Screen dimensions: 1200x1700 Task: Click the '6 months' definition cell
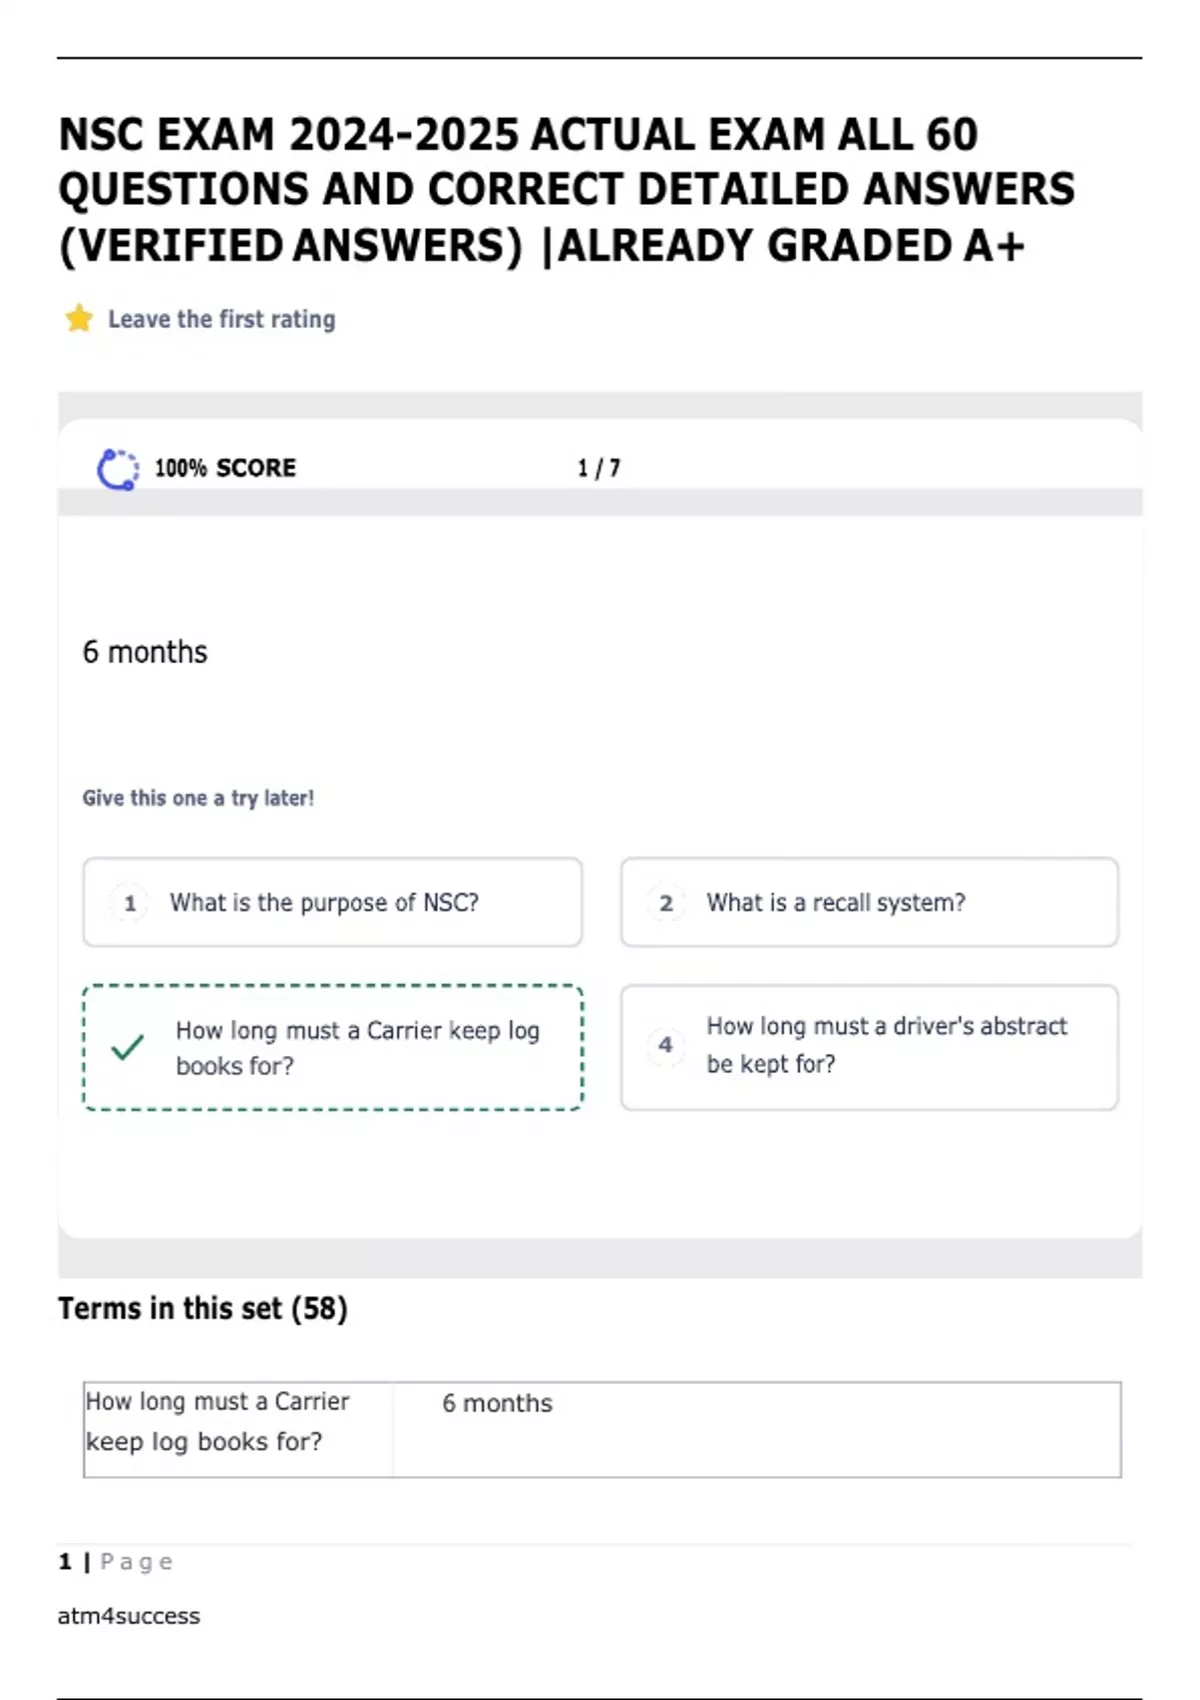[497, 1403]
